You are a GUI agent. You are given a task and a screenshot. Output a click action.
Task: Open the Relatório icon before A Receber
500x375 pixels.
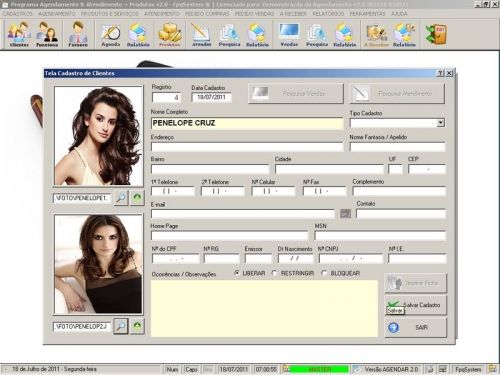345,34
